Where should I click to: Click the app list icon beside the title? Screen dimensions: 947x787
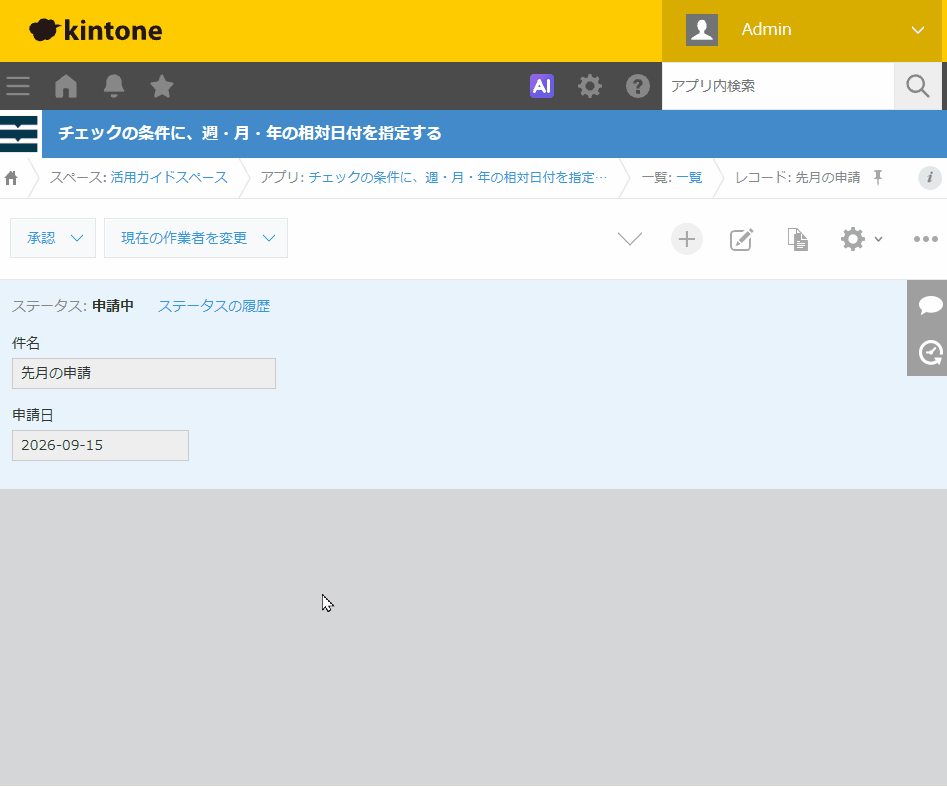coord(19,133)
